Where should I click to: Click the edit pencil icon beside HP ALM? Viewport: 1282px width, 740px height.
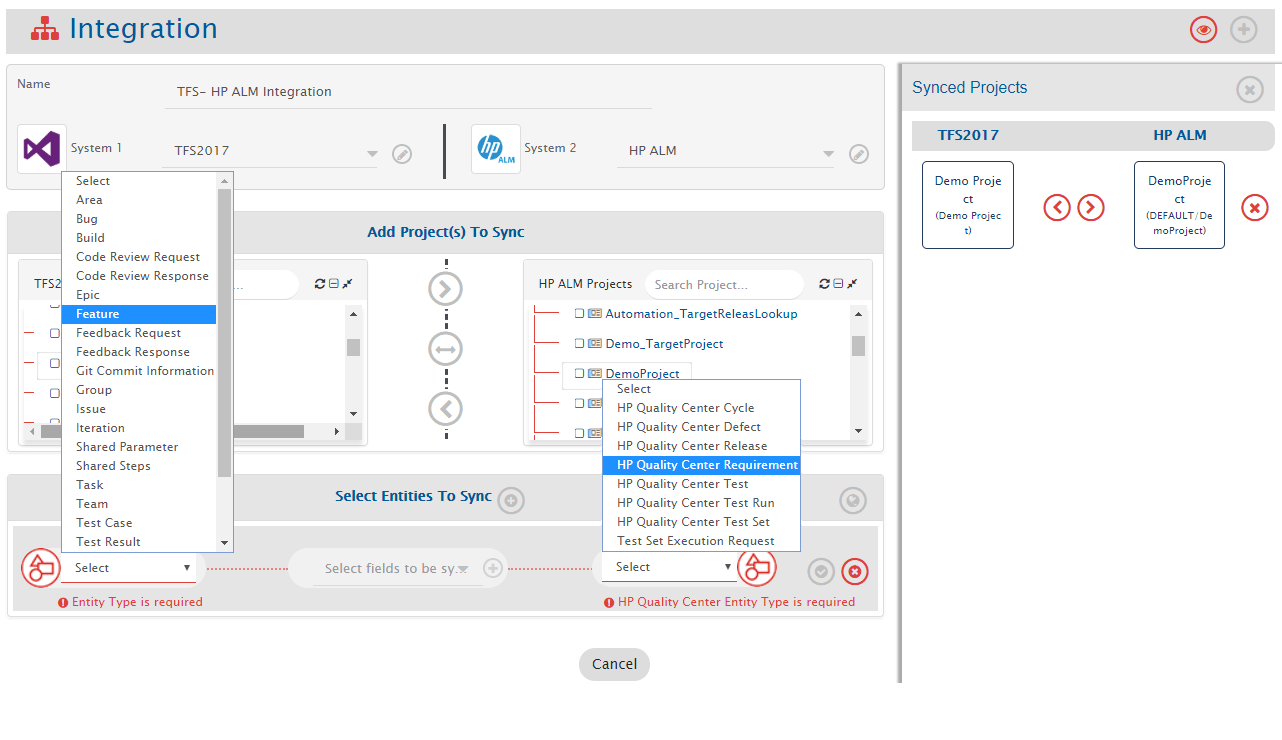pyautogui.click(x=858, y=154)
